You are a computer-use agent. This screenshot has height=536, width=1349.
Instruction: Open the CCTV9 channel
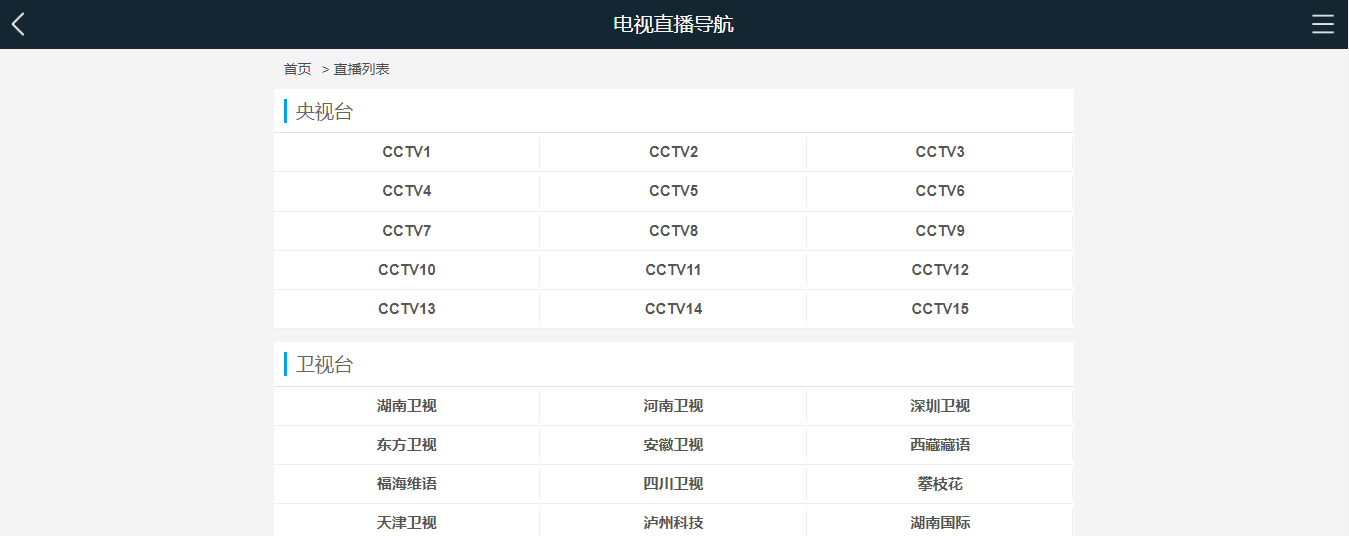coord(940,231)
